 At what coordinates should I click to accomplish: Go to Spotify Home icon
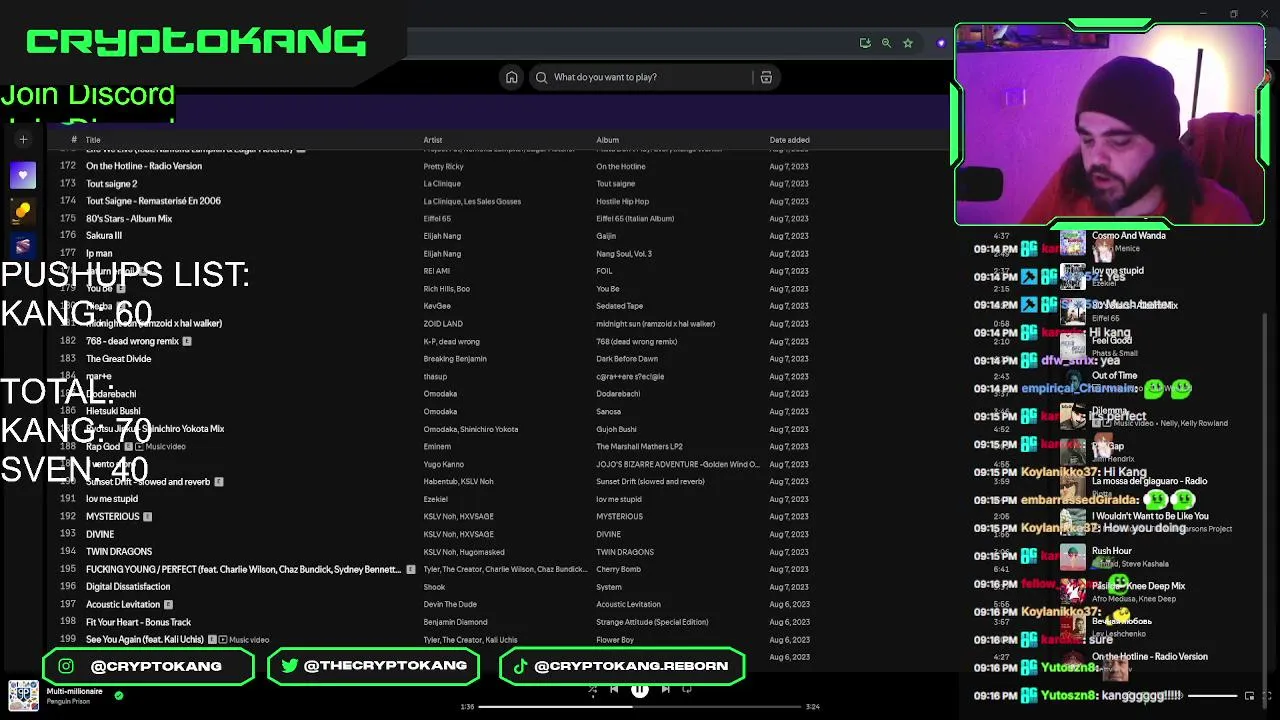(x=512, y=77)
